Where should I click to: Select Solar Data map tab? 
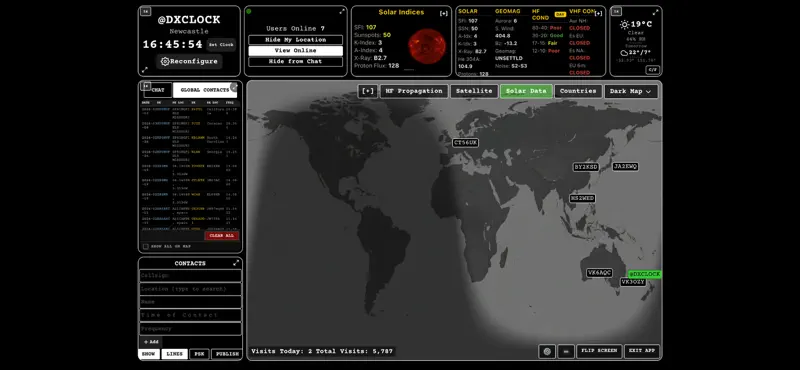coord(526,91)
